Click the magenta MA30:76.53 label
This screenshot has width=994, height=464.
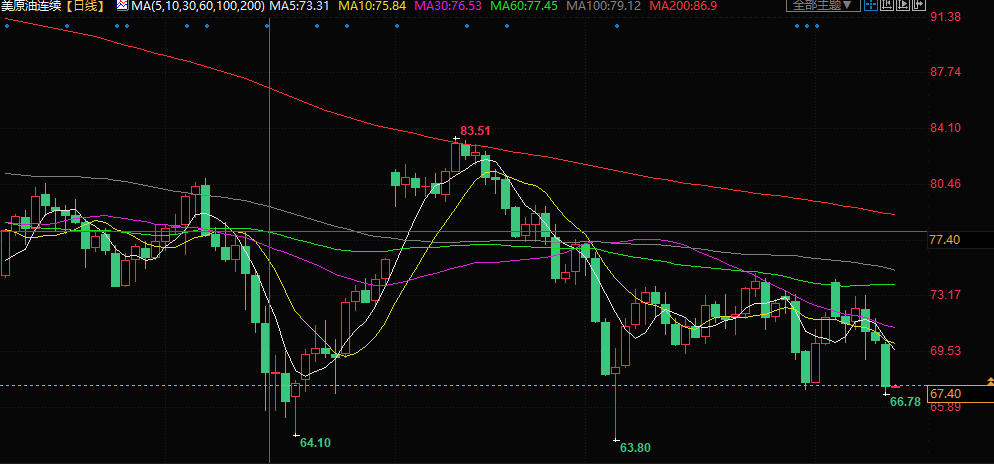coord(448,6)
